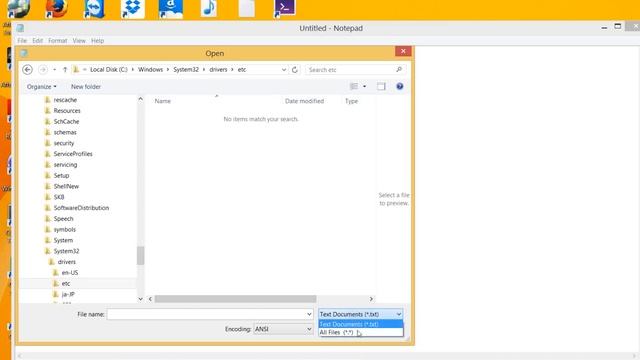Viewport: 640px width, 360px height.
Task: Click folder tree scroll down arrow
Action: tap(140, 299)
